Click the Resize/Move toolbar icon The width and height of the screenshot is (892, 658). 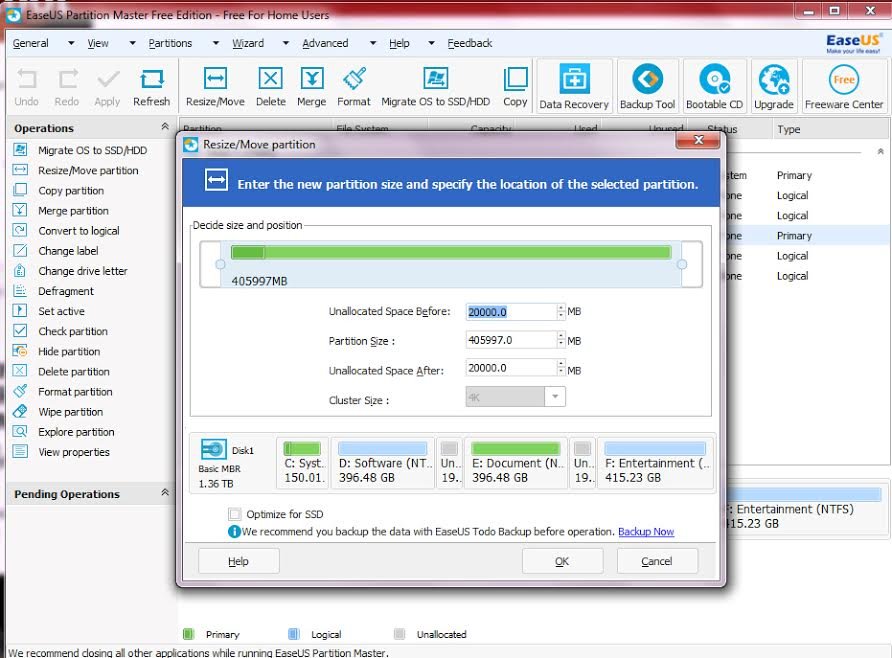click(x=215, y=78)
